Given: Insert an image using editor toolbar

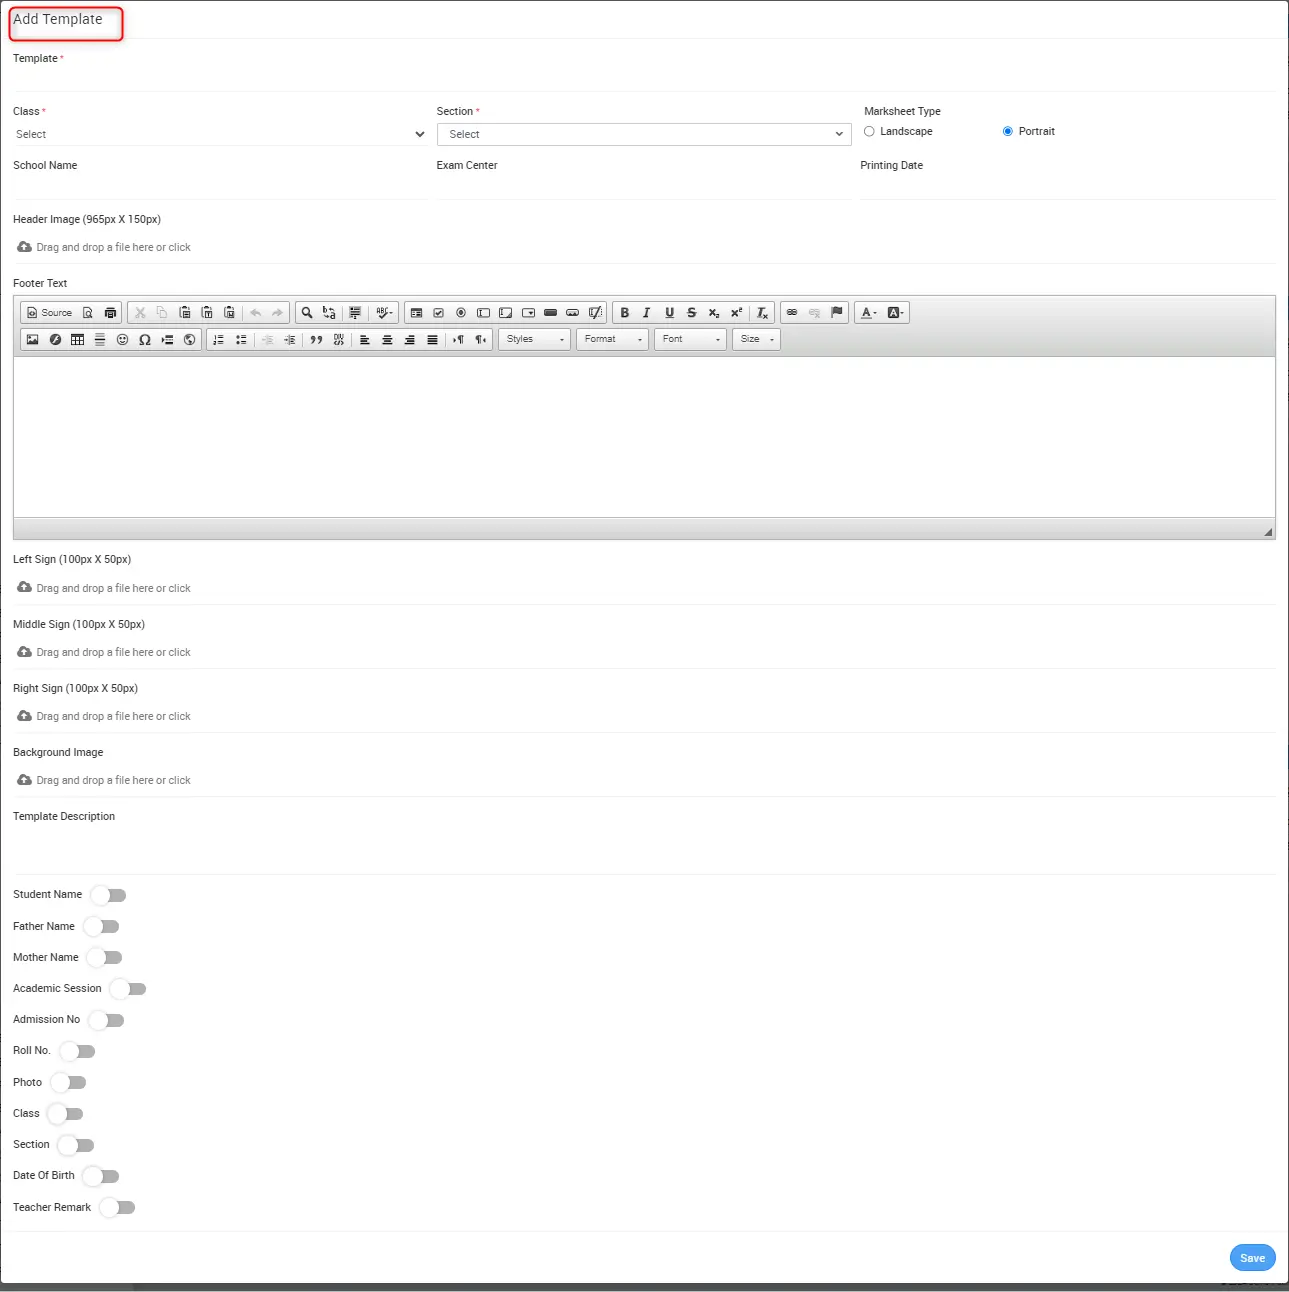Looking at the screenshot, I should [32, 340].
